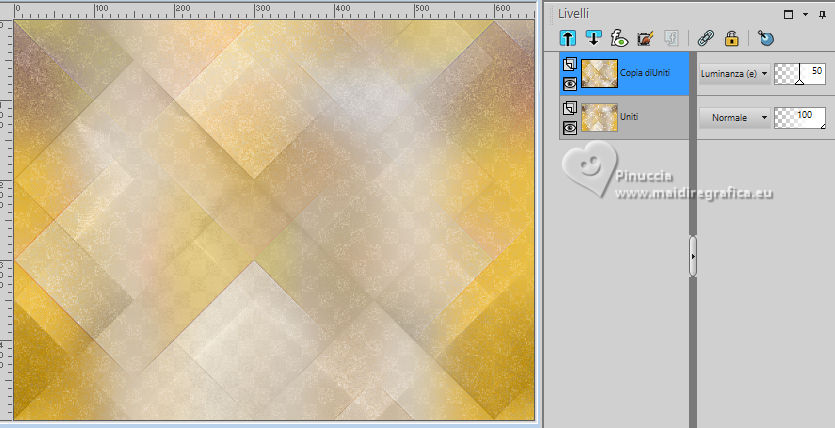835x428 pixels.
Task: Toggle the layer effects visibility icon
Action: pyautogui.click(x=619, y=38)
